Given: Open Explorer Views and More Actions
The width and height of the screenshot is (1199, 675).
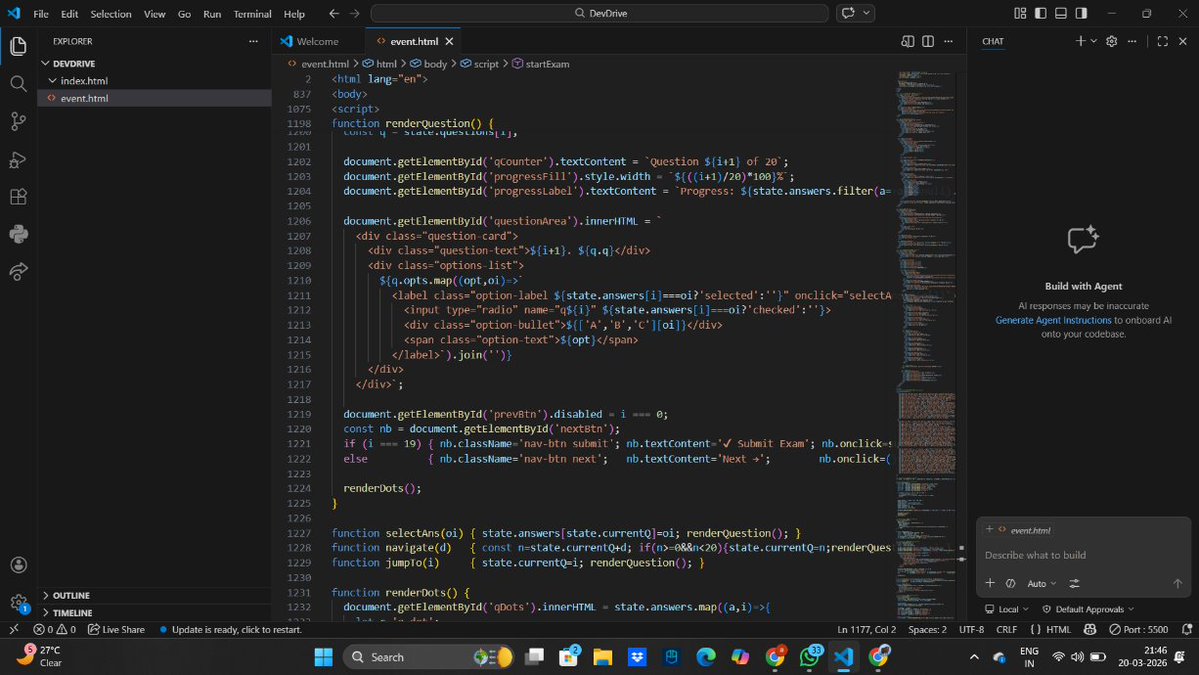Looking at the screenshot, I should 253,41.
